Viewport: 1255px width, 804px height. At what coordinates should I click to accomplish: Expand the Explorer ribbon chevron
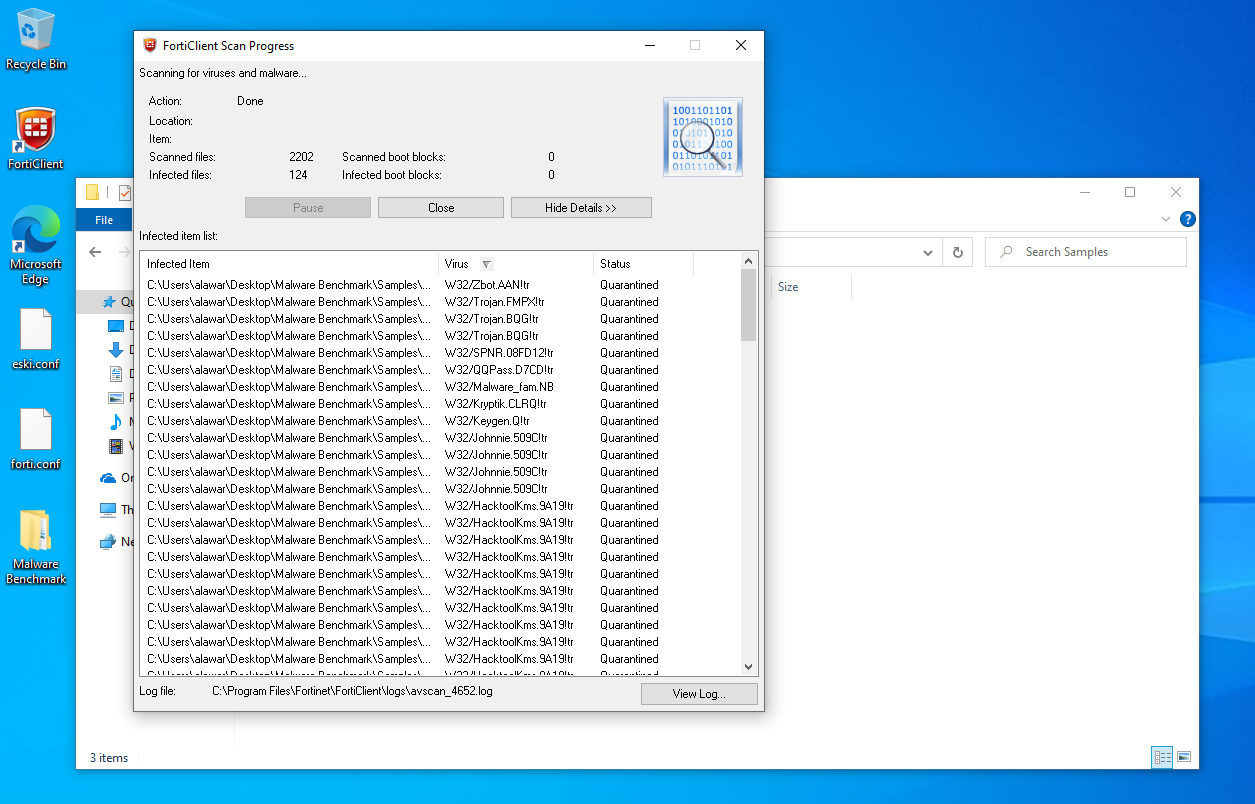pos(1166,219)
